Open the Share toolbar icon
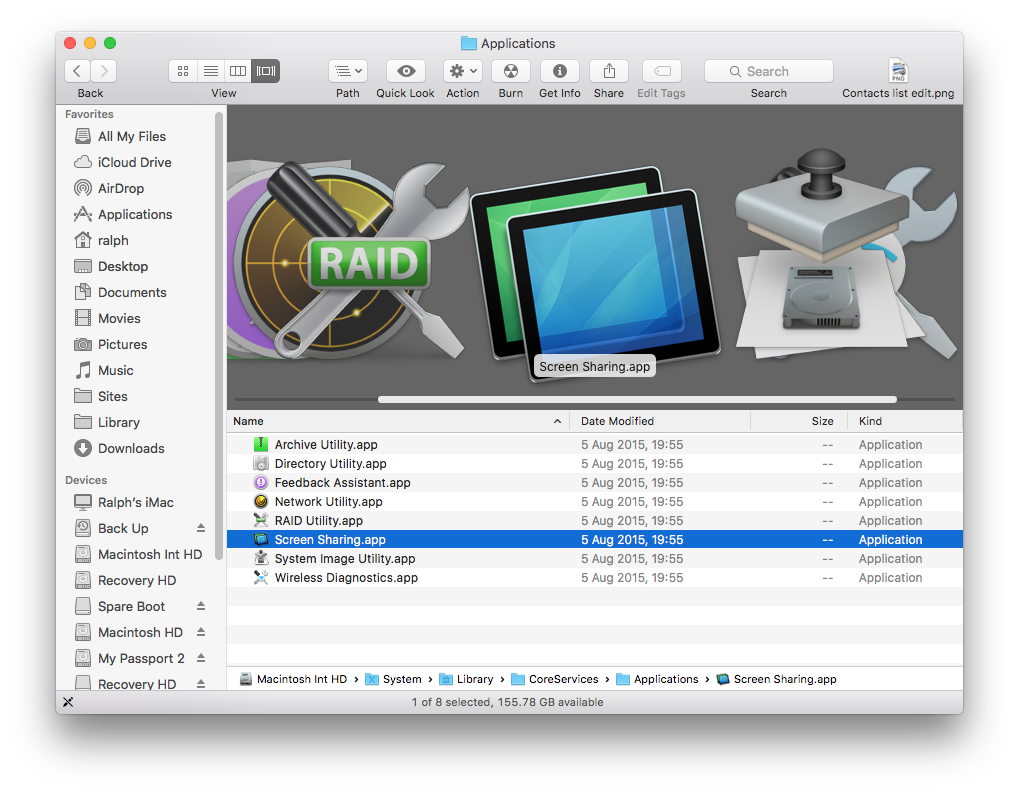Screen dimensions: 1019x794 point(608,71)
